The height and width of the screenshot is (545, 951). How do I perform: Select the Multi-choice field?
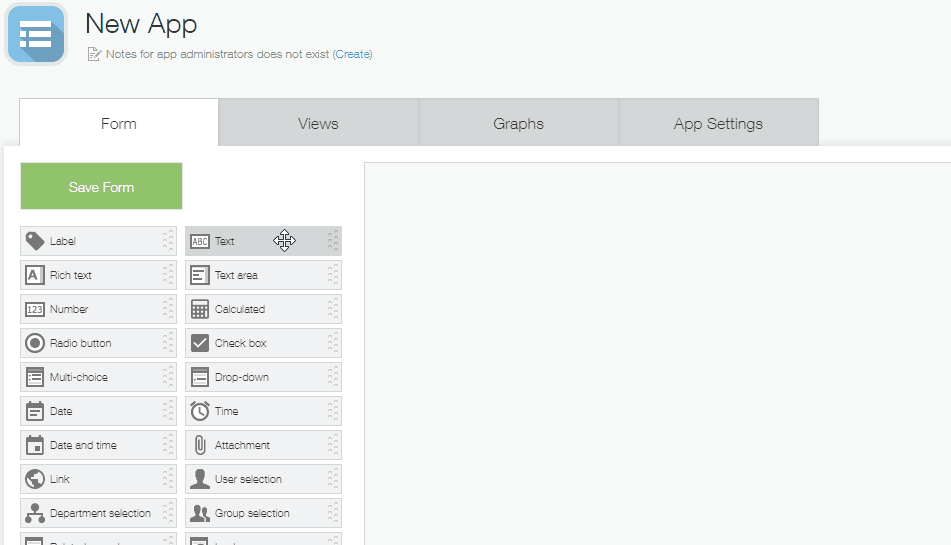coord(98,377)
